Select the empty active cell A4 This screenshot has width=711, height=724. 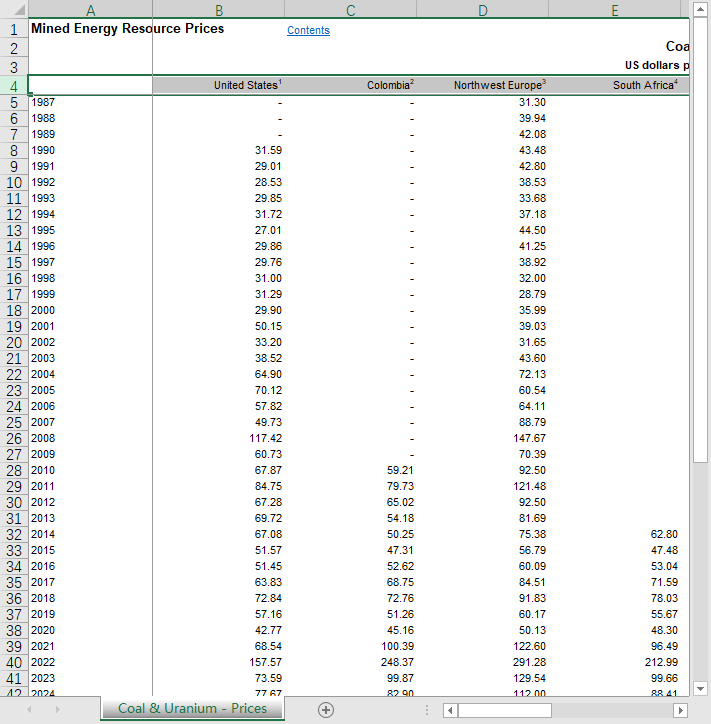click(x=90, y=85)
